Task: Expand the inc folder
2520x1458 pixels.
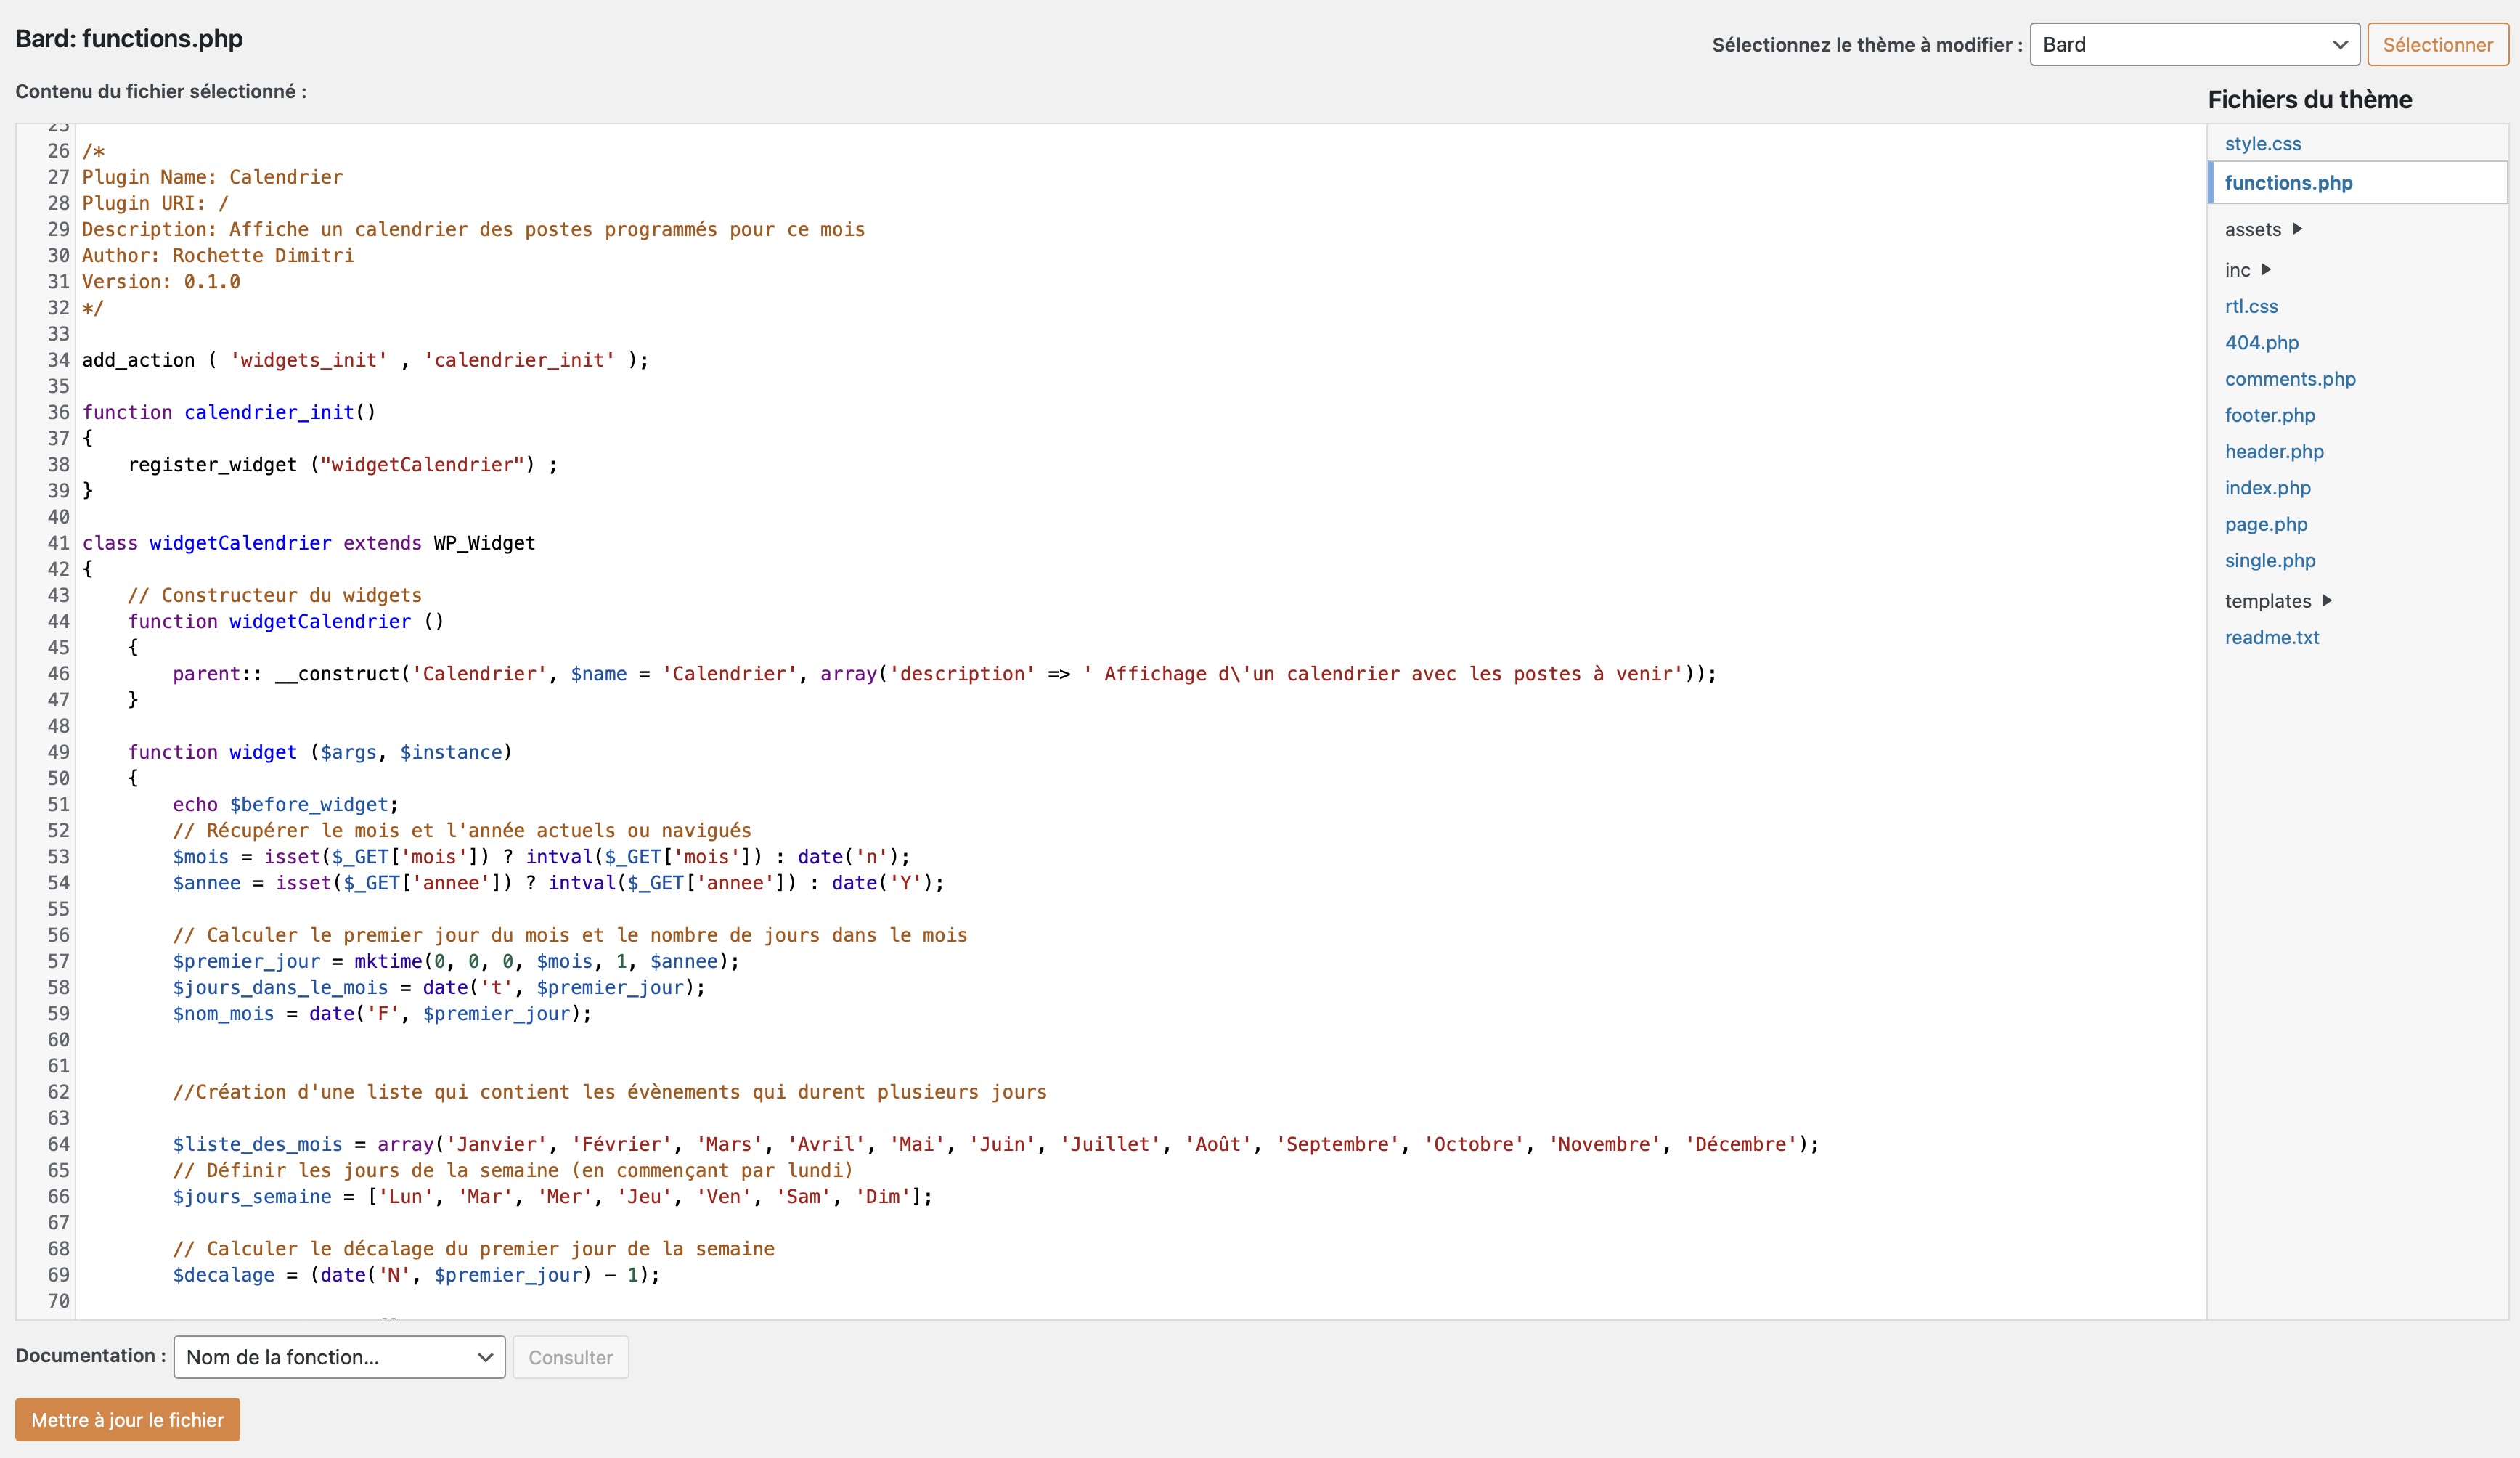Action: (x=2239, y=269)
